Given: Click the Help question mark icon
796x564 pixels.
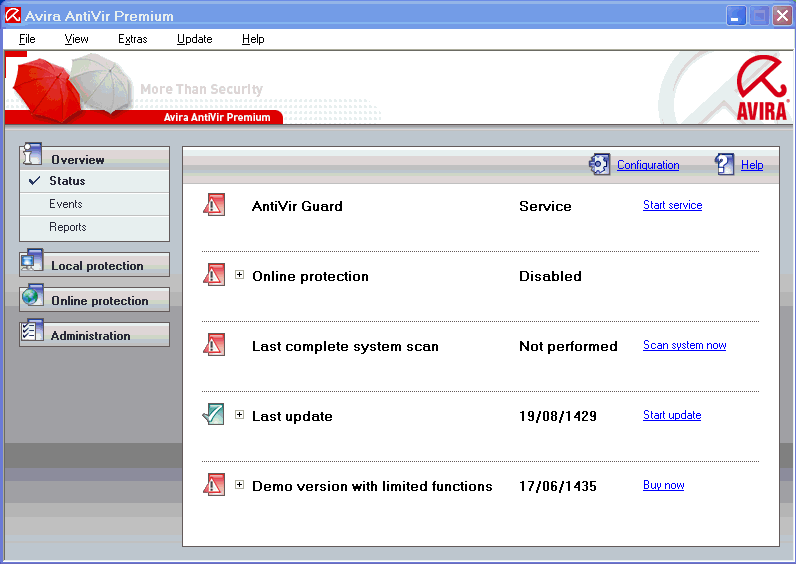Looking at the screenshot, I should [725, 165].
